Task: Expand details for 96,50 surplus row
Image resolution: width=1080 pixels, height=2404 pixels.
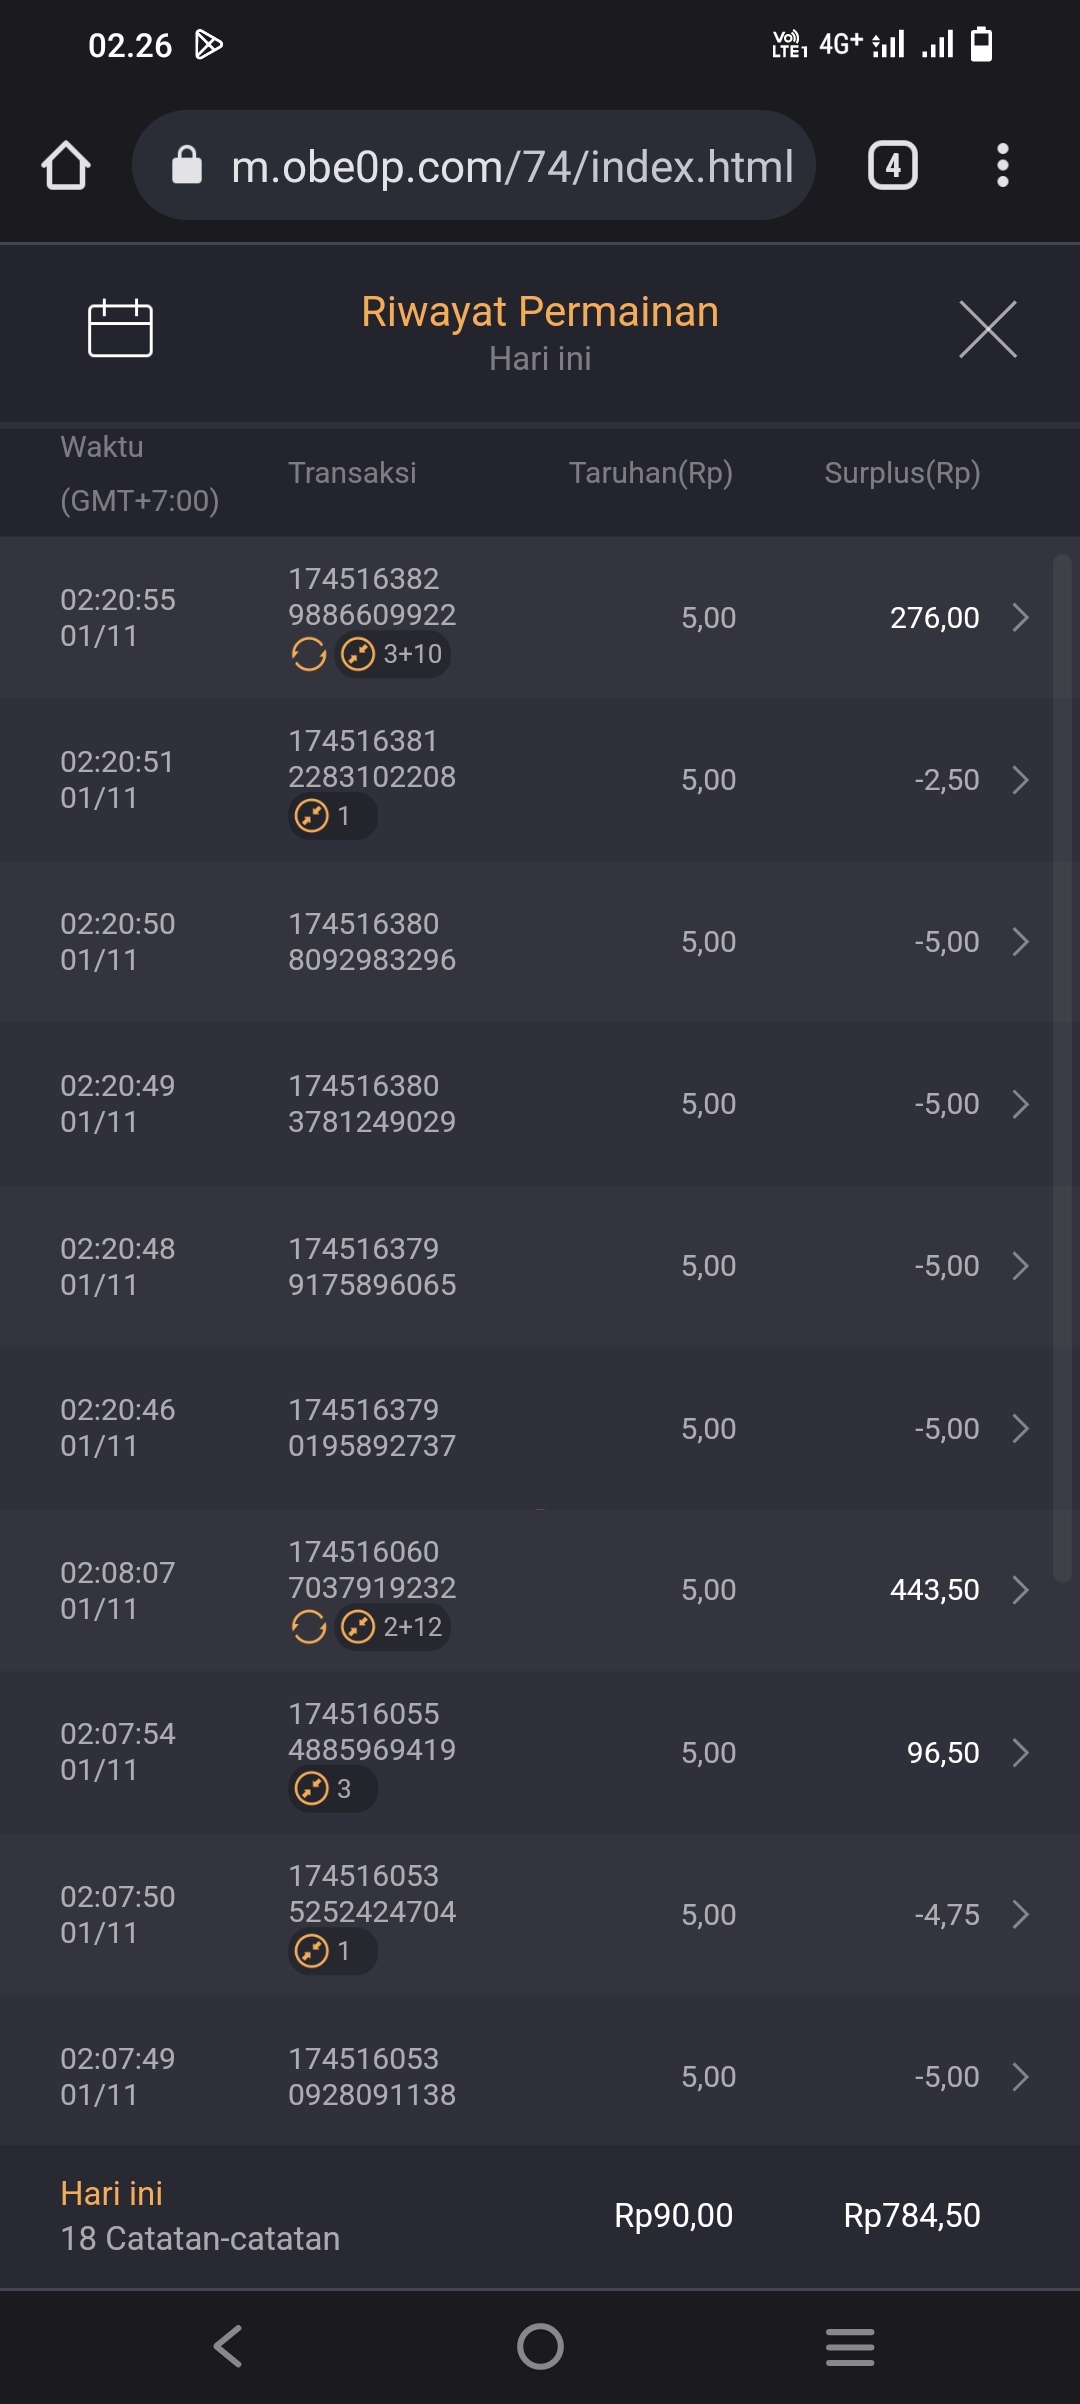Action: tap(1020, 1752)
